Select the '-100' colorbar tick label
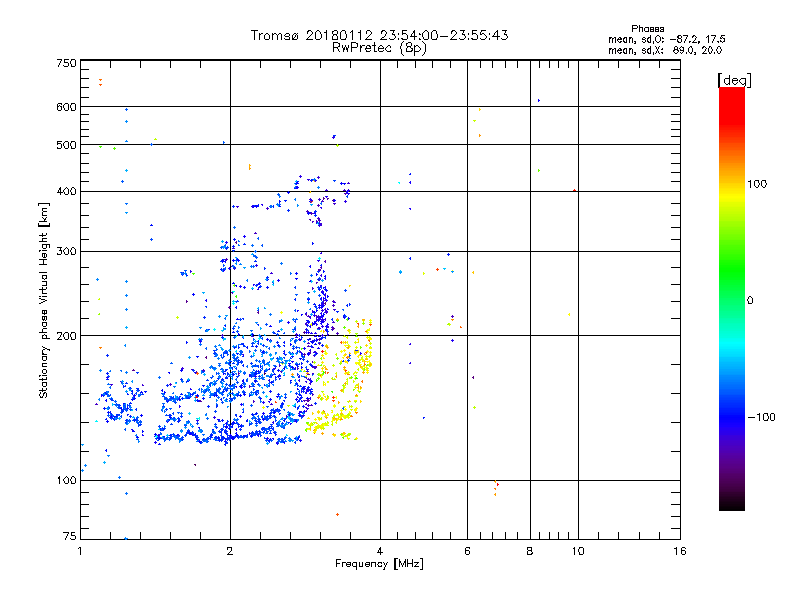 click(762, 417)
